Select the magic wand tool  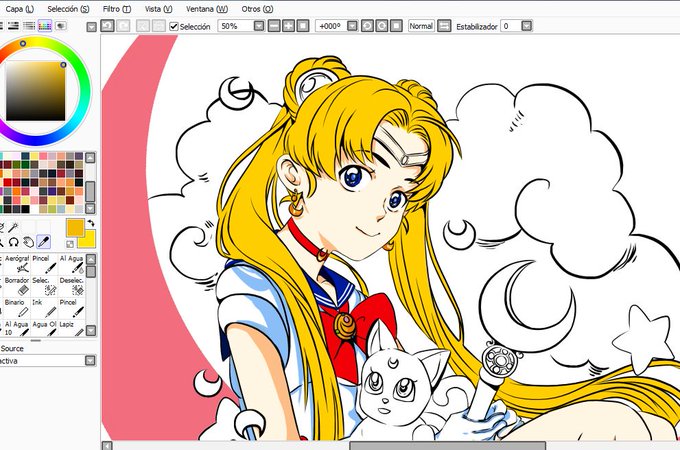coord(14,227)
